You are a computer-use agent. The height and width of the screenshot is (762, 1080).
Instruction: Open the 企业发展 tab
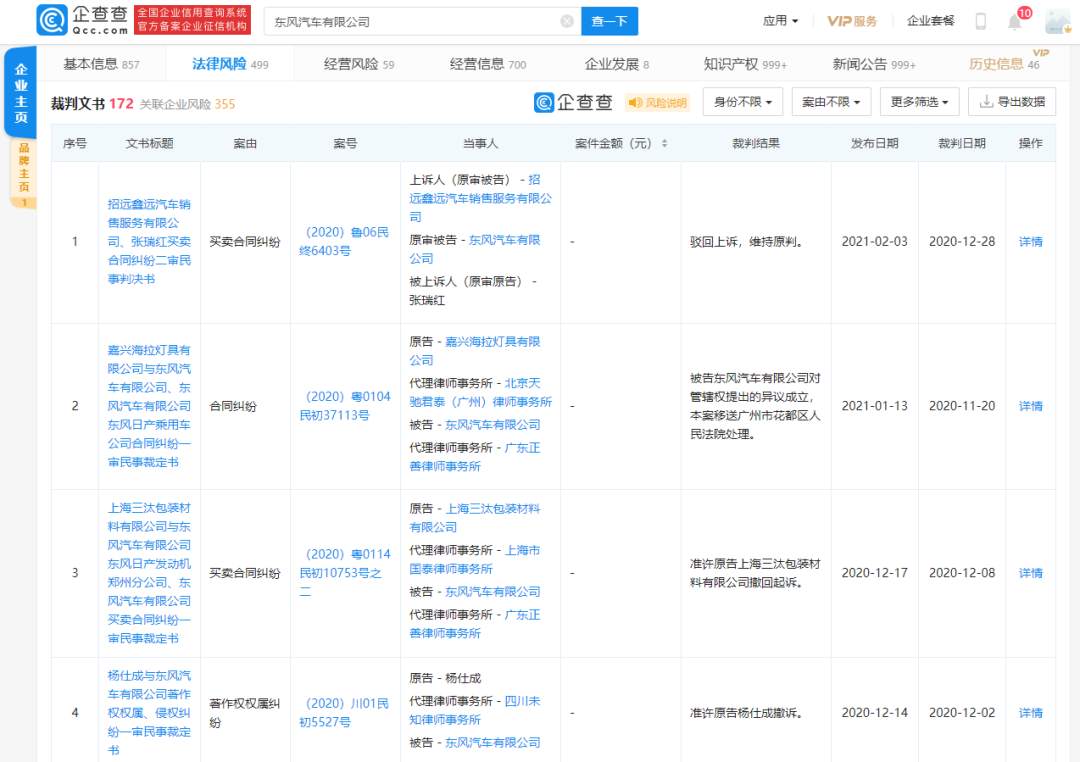click(616, 64)
